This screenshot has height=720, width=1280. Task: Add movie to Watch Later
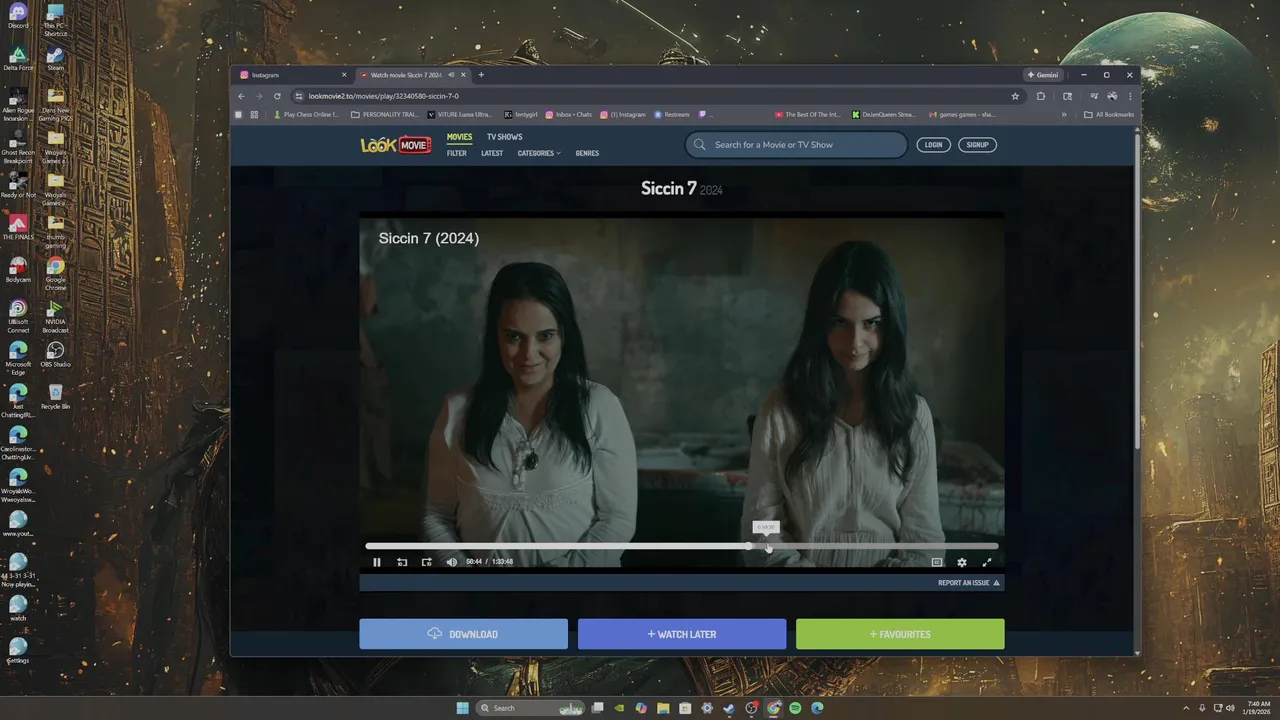682,634
